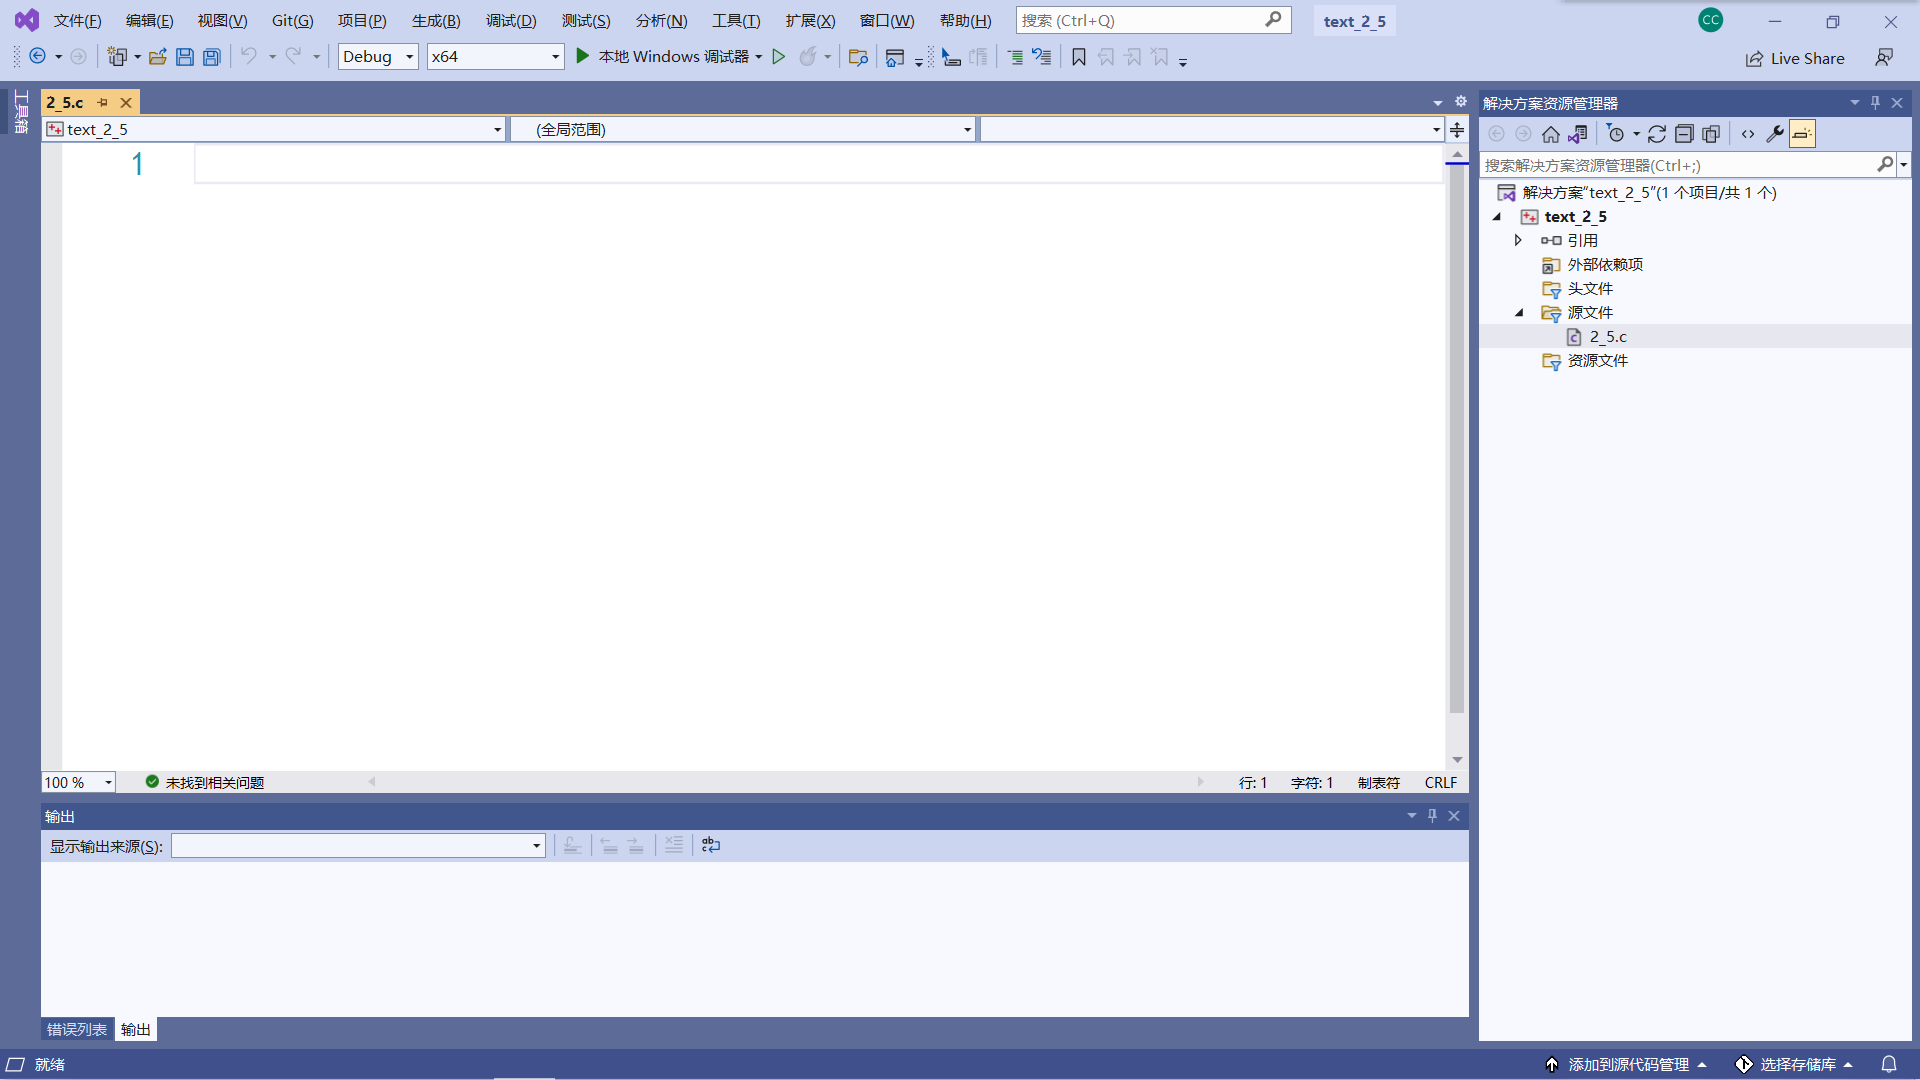Viewport: 1920px width, 1080px height.
Task: Click the Save All toolbar icon
Action: [x=211, y=57]
